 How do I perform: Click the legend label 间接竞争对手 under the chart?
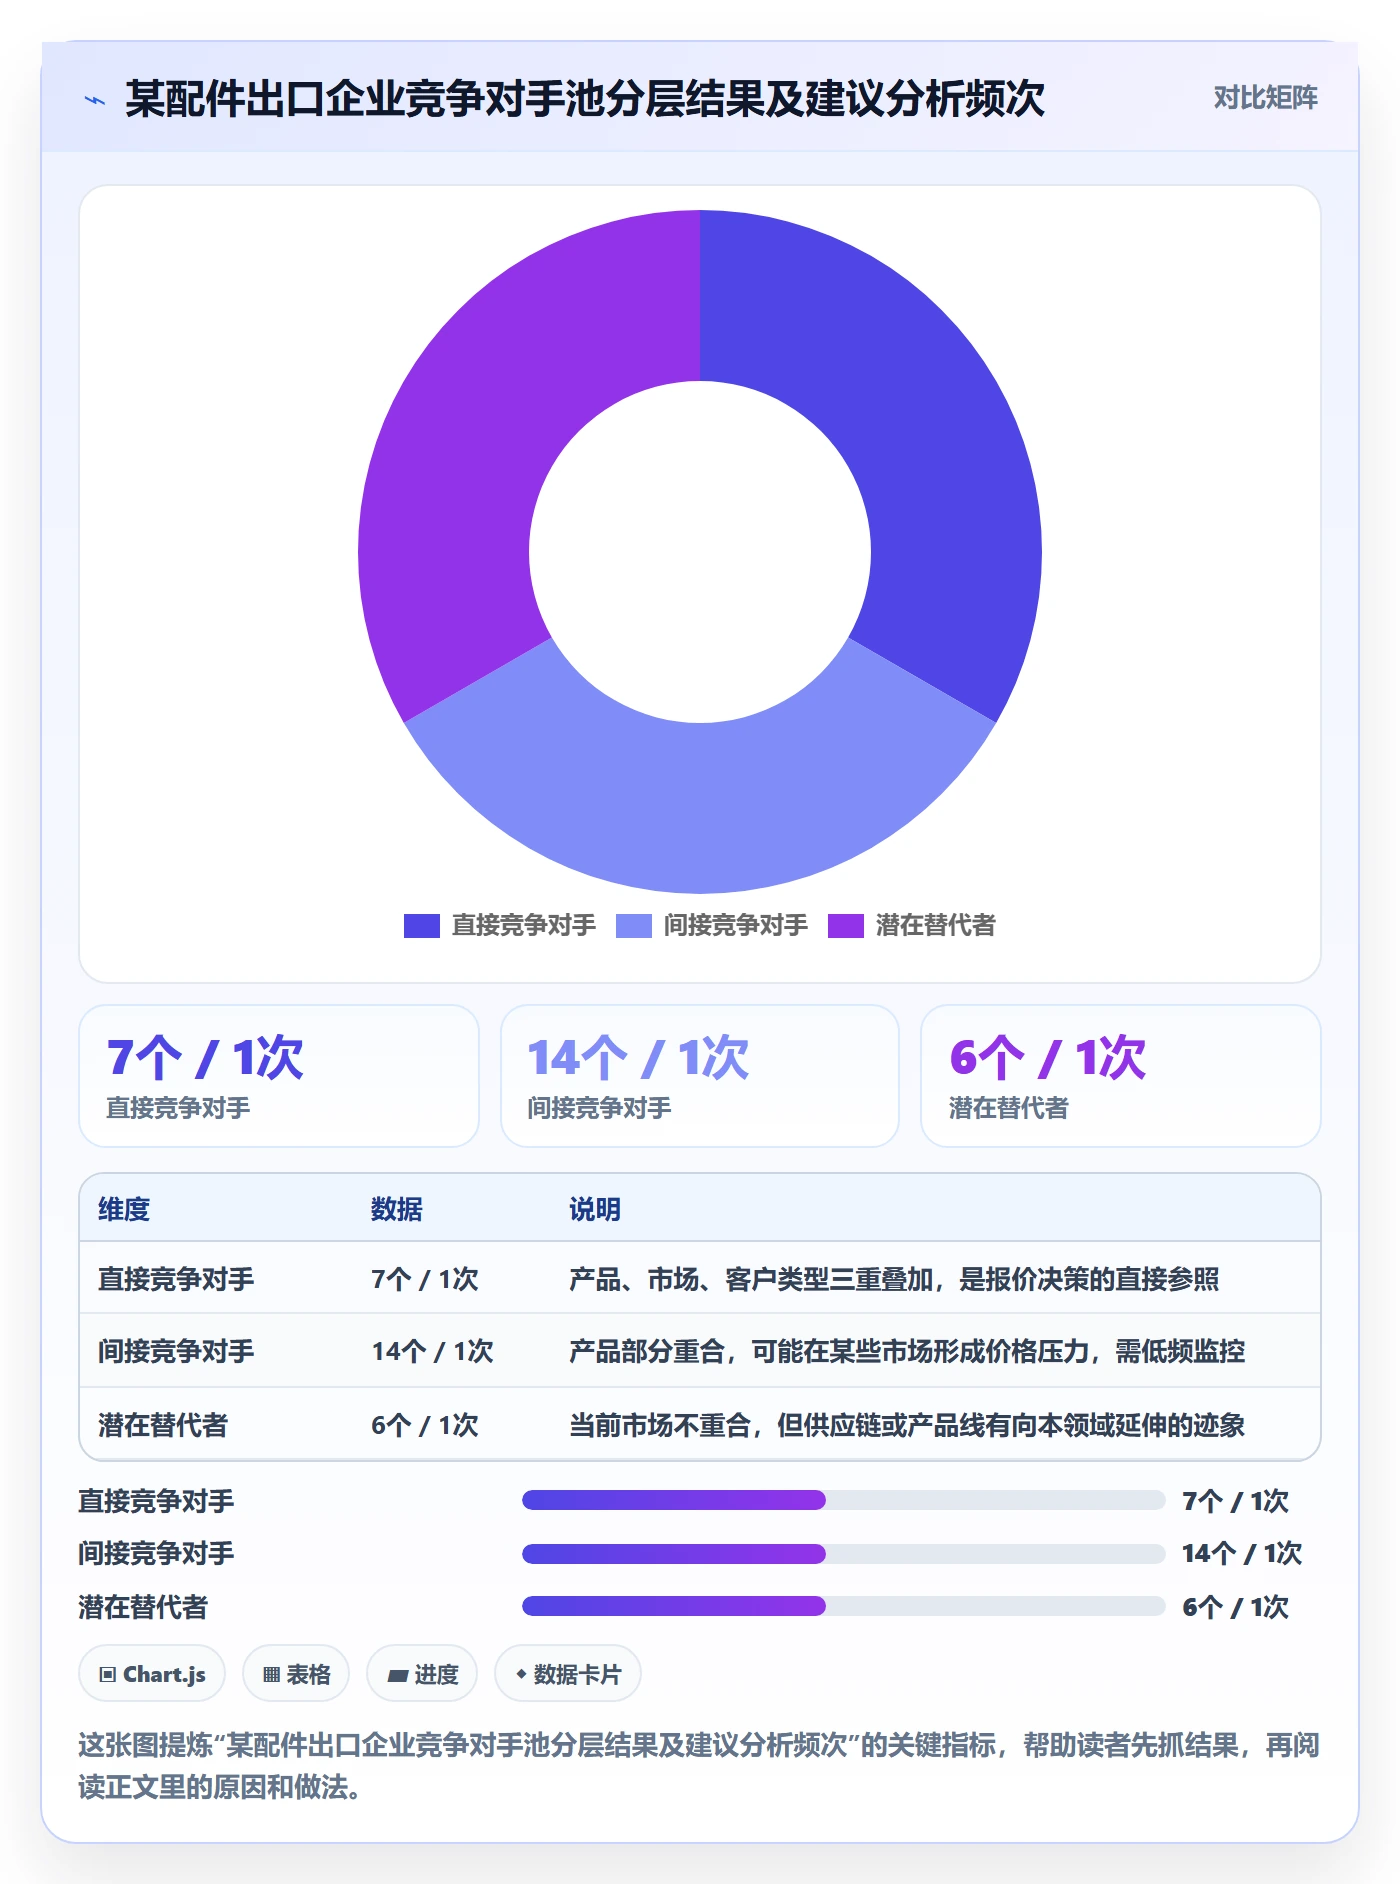tap(736, 926)
